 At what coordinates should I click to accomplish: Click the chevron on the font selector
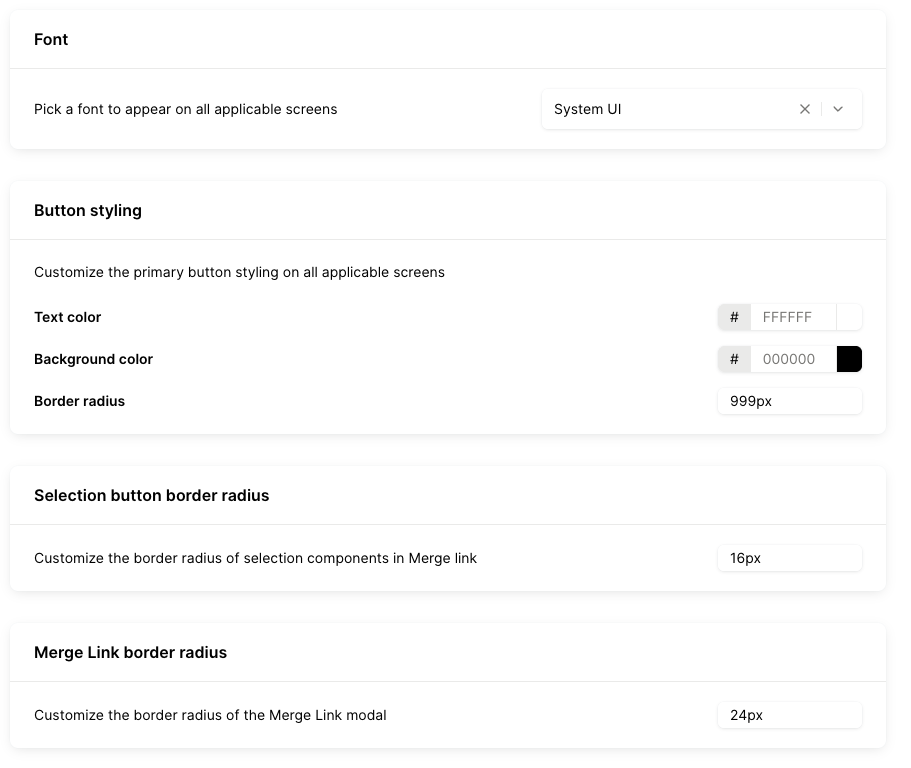click(838, 109)
